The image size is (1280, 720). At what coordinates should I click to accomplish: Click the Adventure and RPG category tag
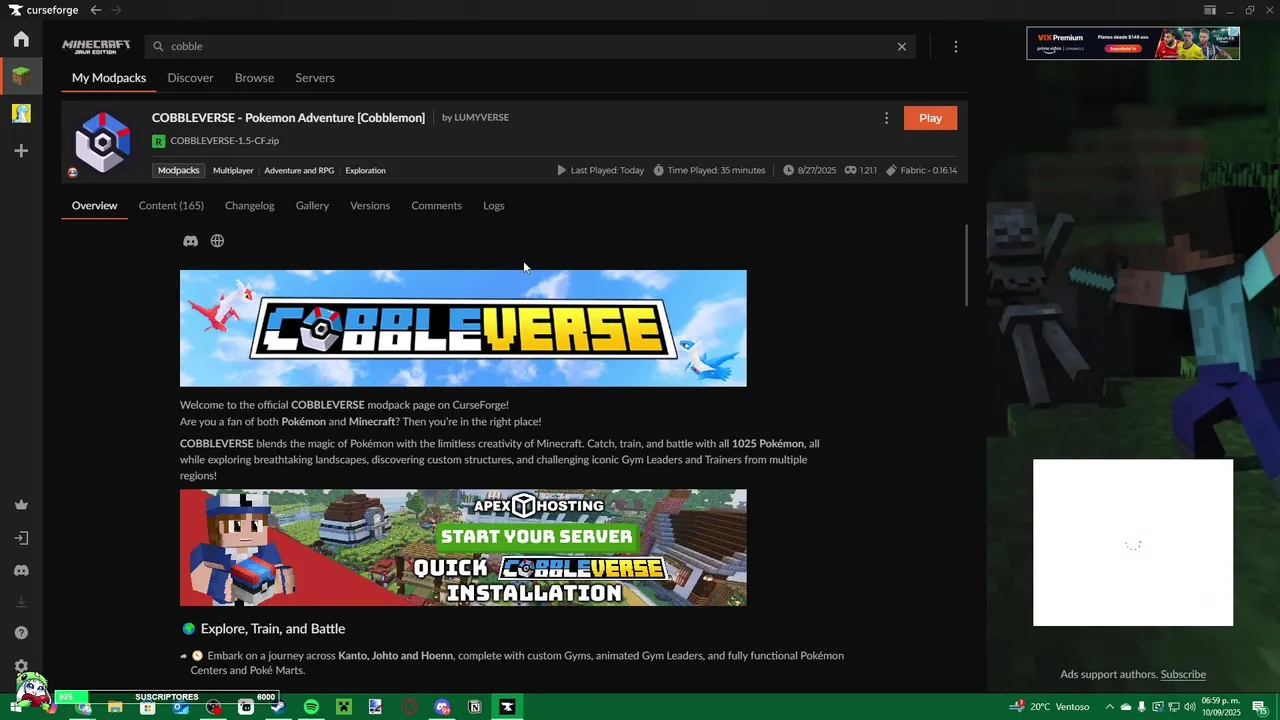click(x=299, y=171)
